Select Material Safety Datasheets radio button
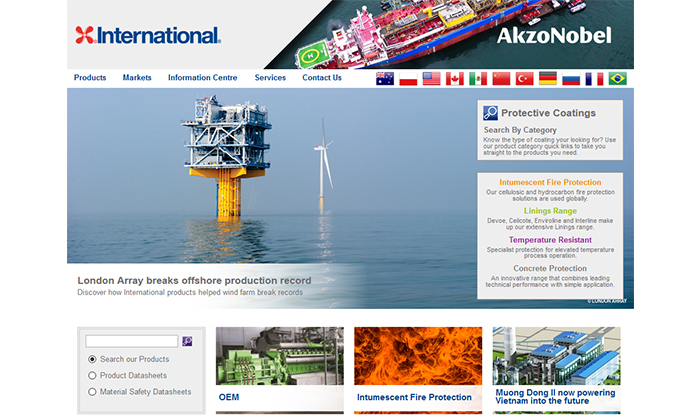 [x=92, y=392]
